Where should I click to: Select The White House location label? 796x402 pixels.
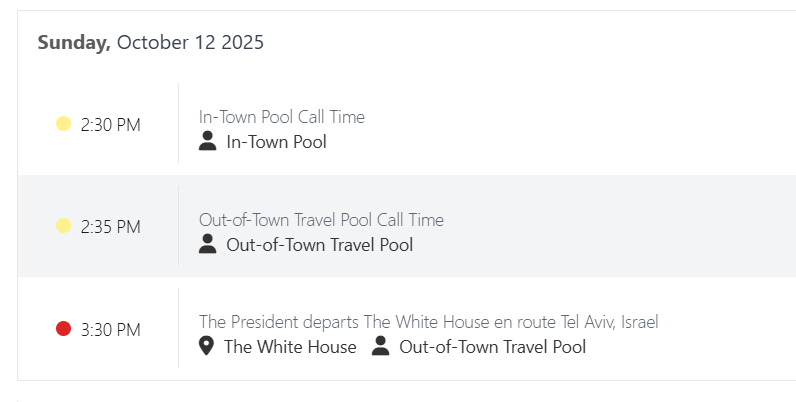[x=290, y=347]
